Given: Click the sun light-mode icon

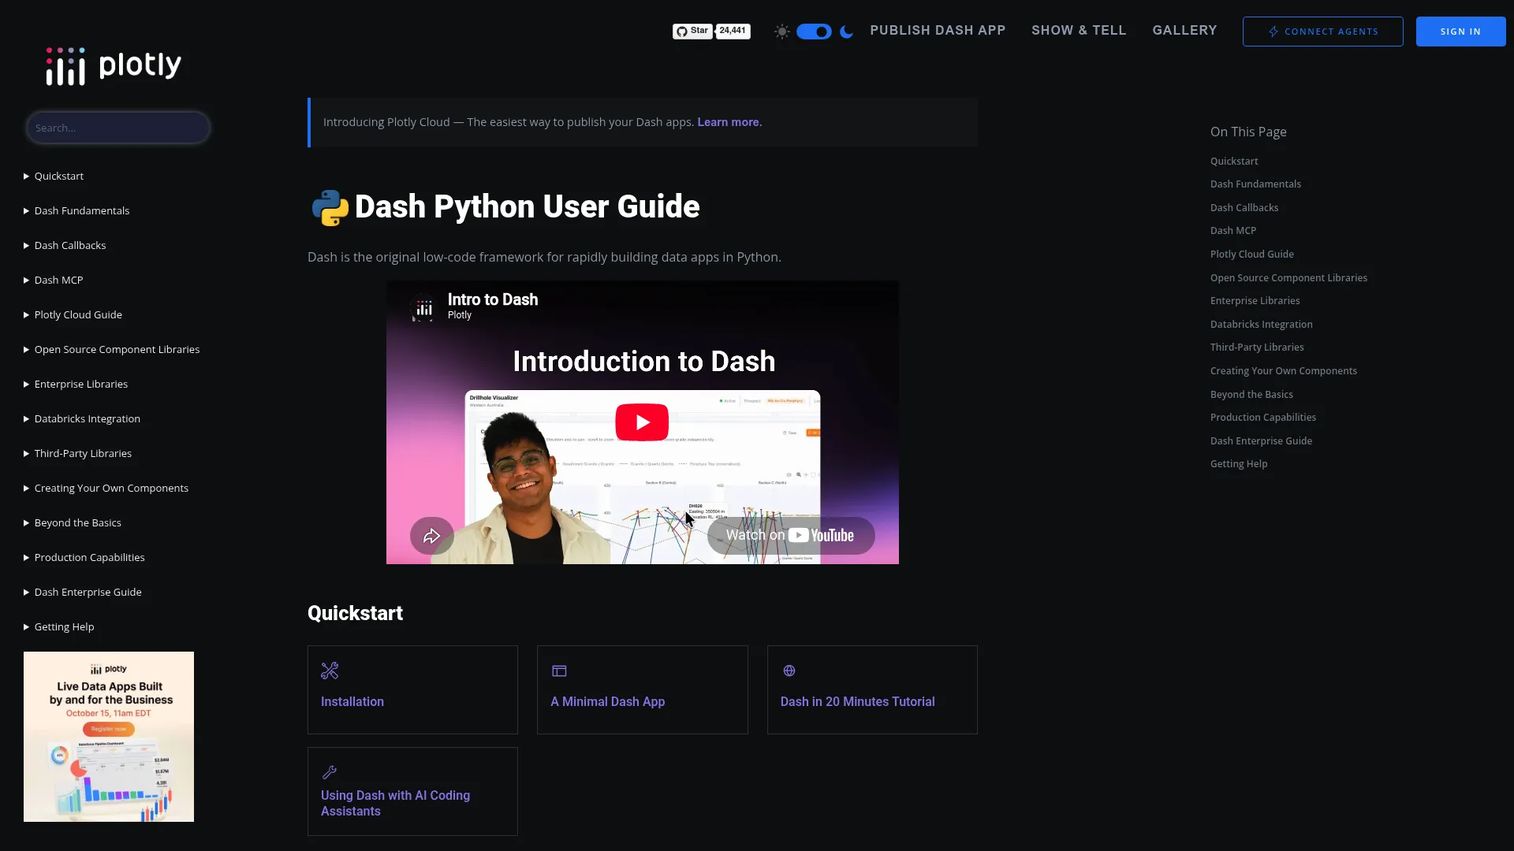Looking at the screenshot, I should [782, 32].
